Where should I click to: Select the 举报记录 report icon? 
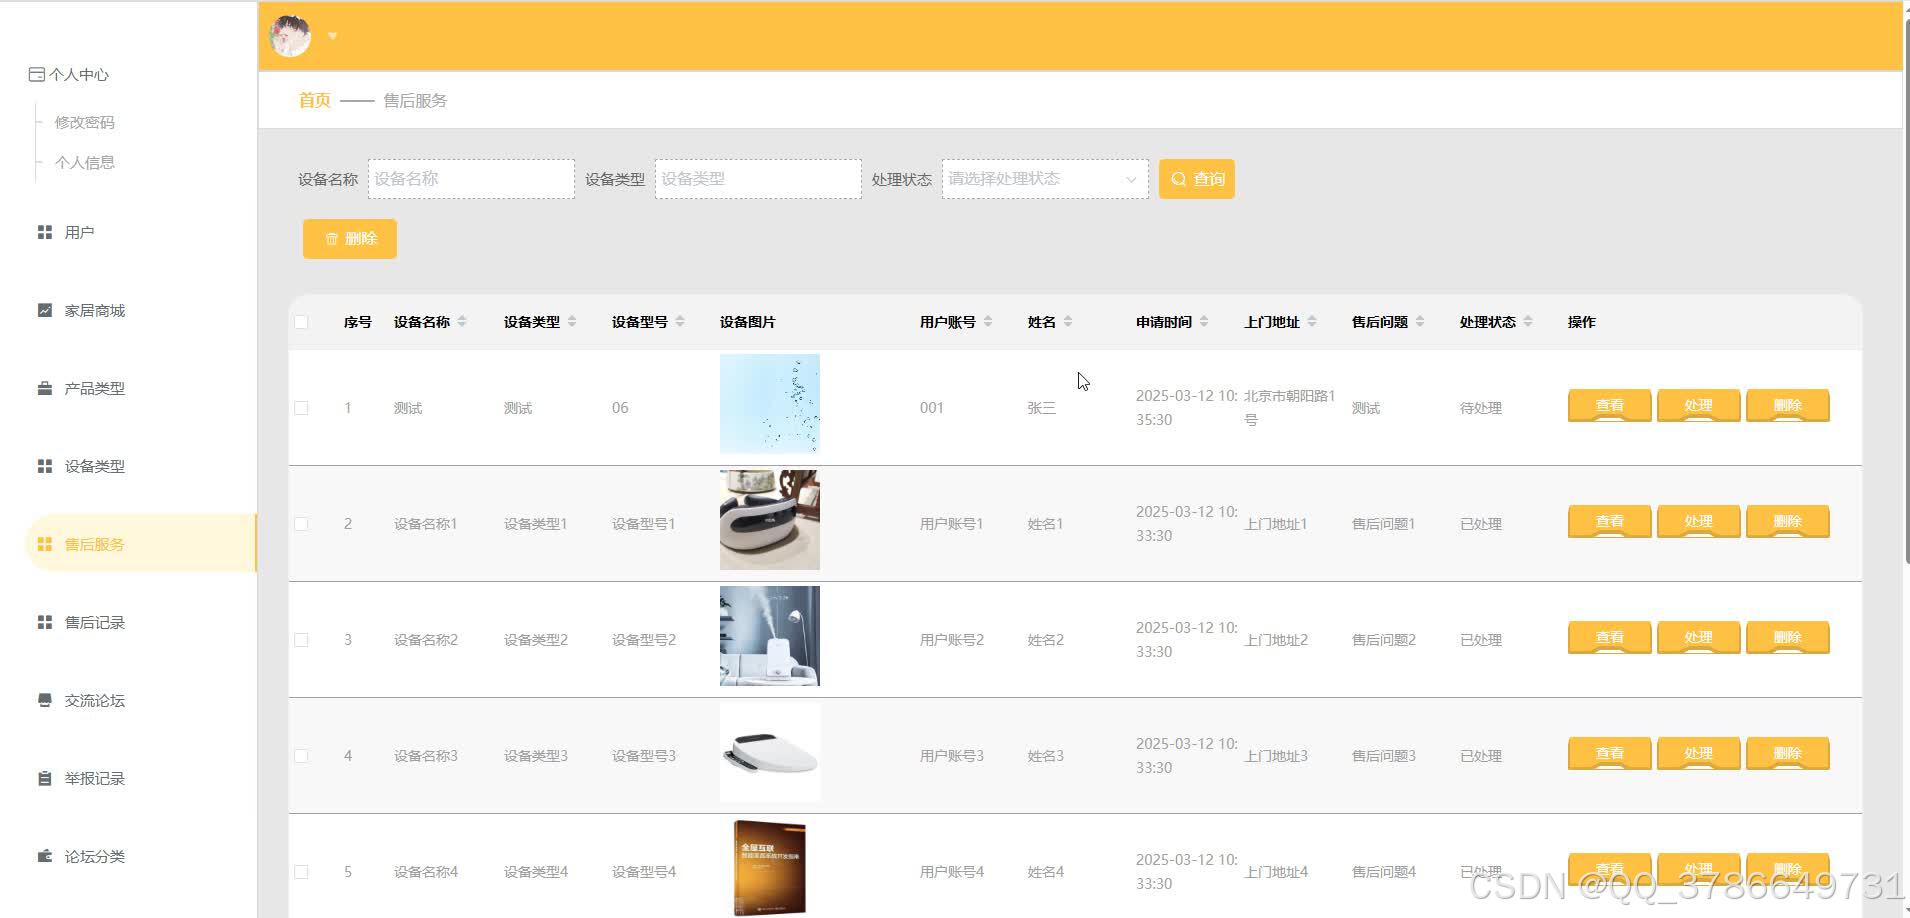click(44, 778)
